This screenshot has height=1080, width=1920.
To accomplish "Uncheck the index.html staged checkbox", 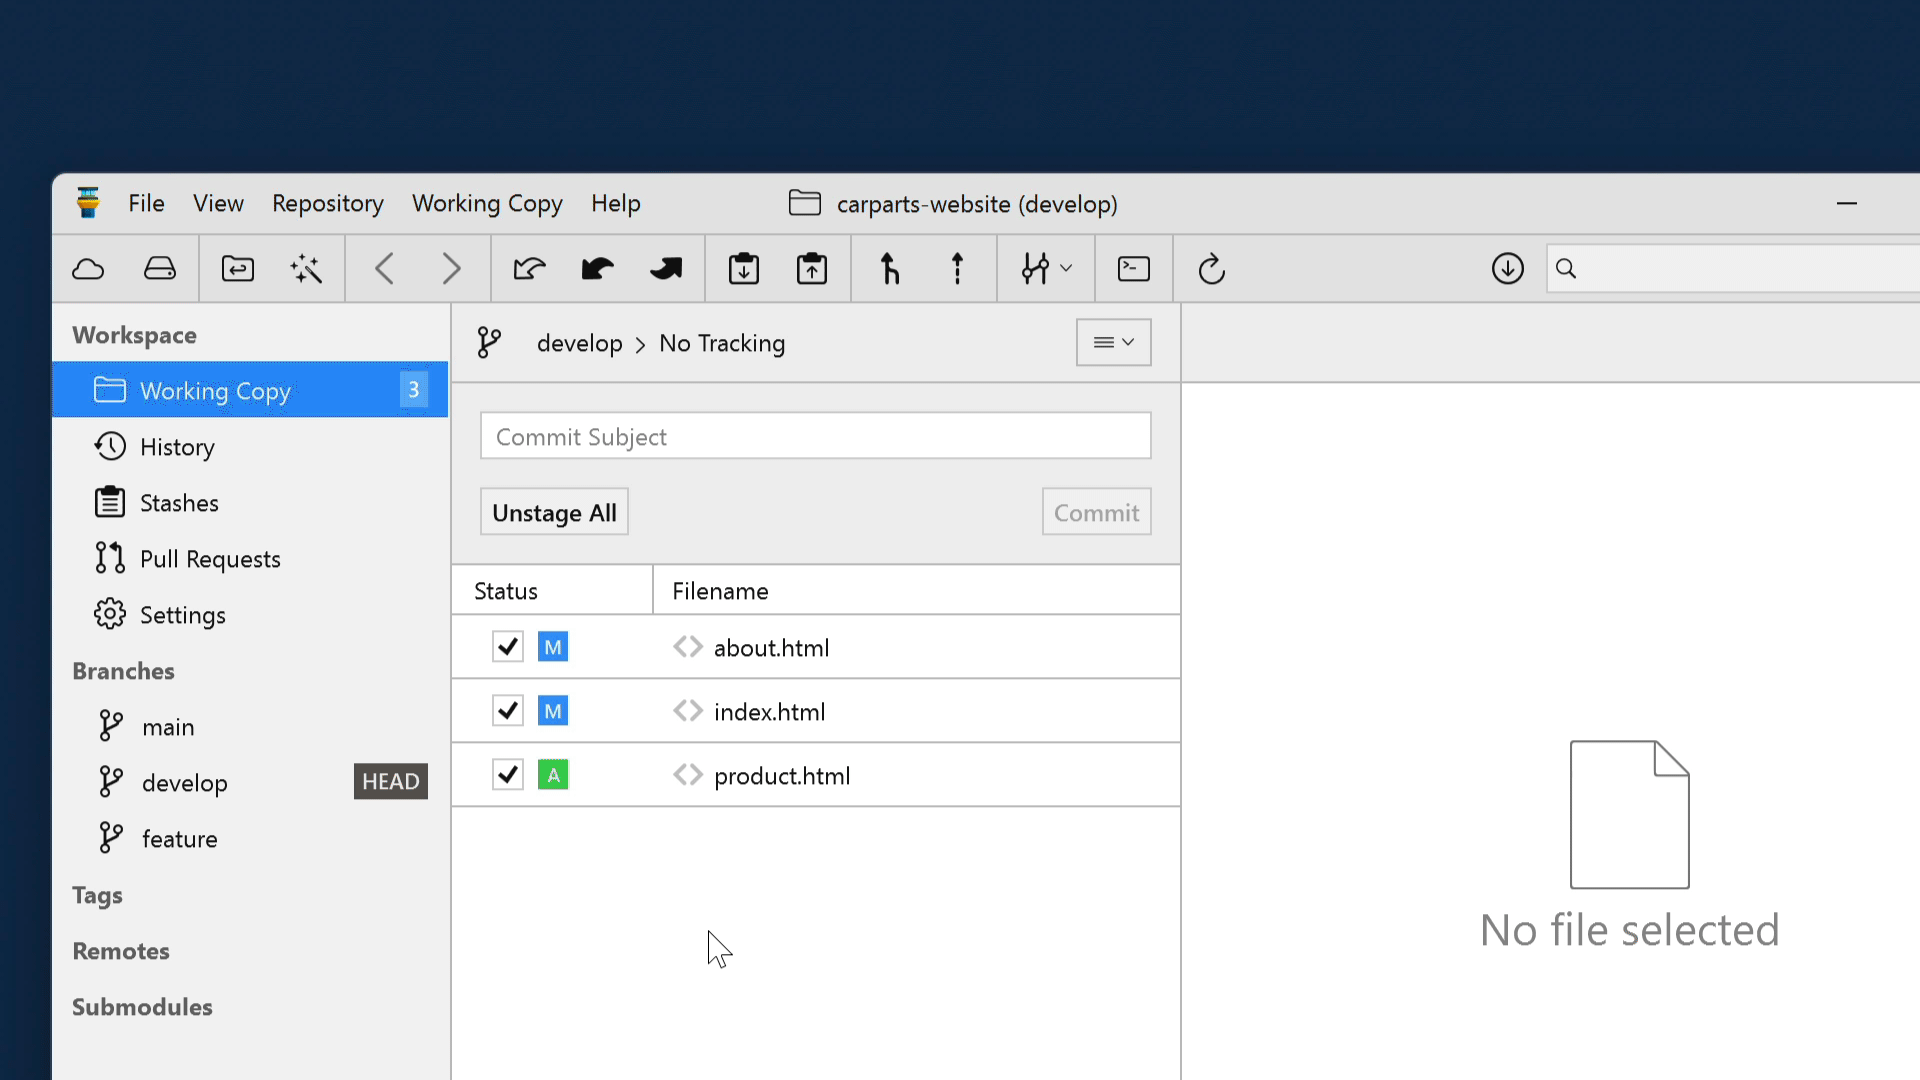I will tap(508, 711).
